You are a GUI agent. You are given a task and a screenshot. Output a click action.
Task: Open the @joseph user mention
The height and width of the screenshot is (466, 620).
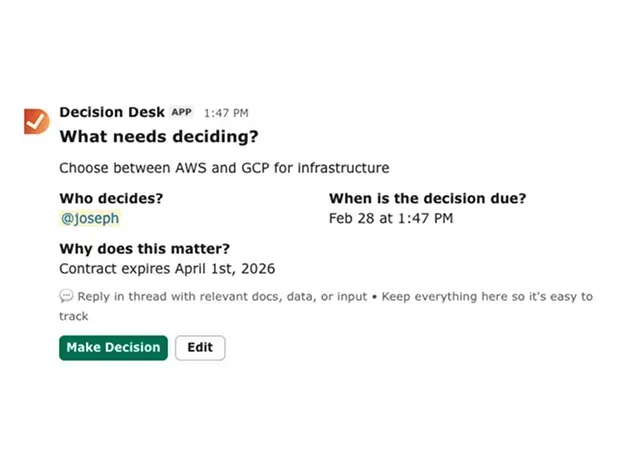coord(88,218)
